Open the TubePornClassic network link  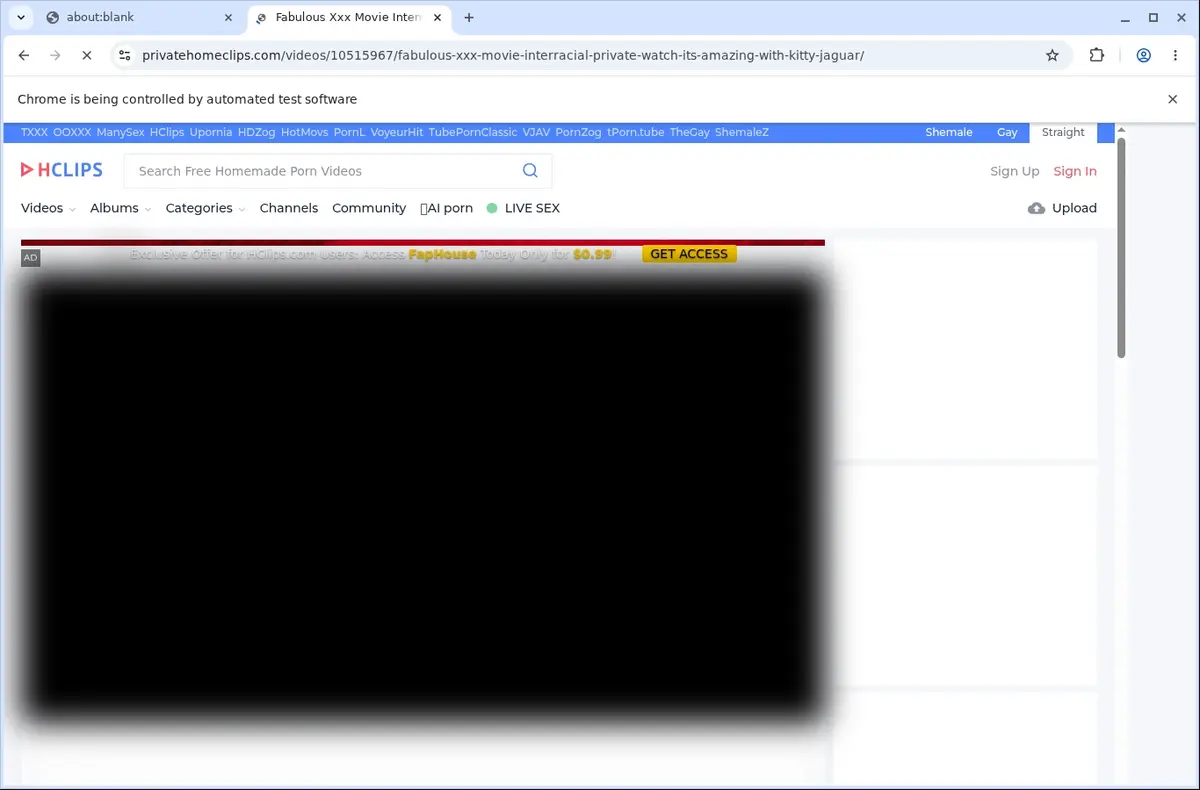click(473, 132)
